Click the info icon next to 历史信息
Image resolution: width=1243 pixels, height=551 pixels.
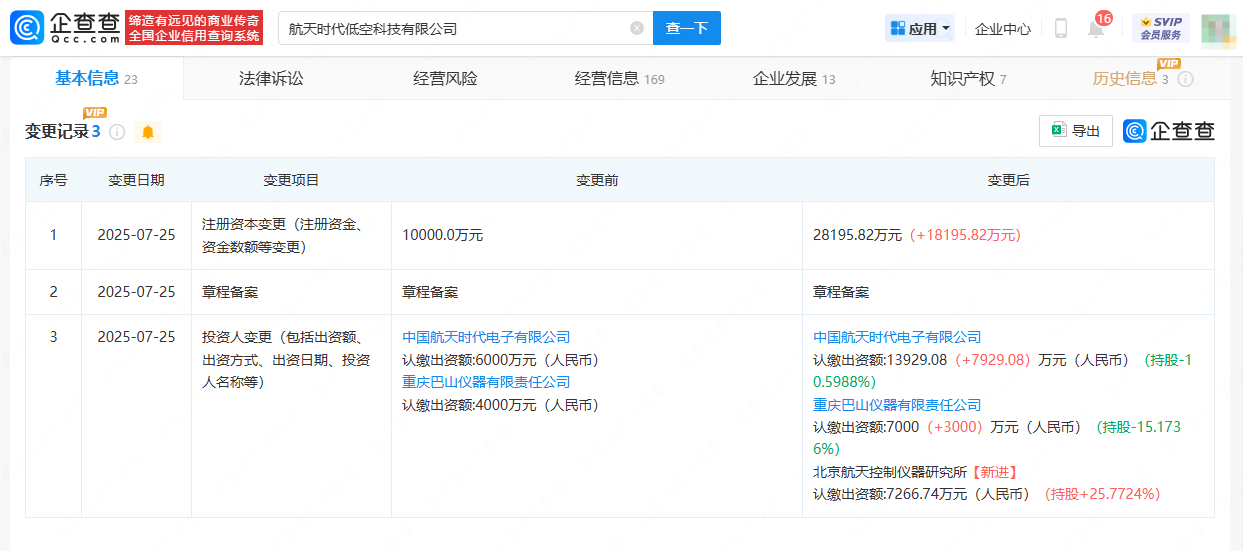pyautogui.click(x=1186, y=79)
